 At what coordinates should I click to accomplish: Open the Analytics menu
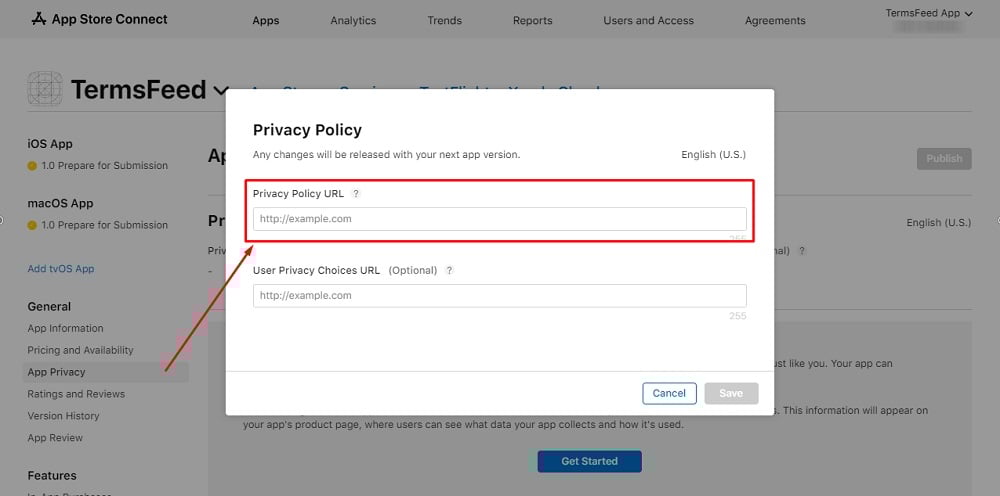[353, 20]
